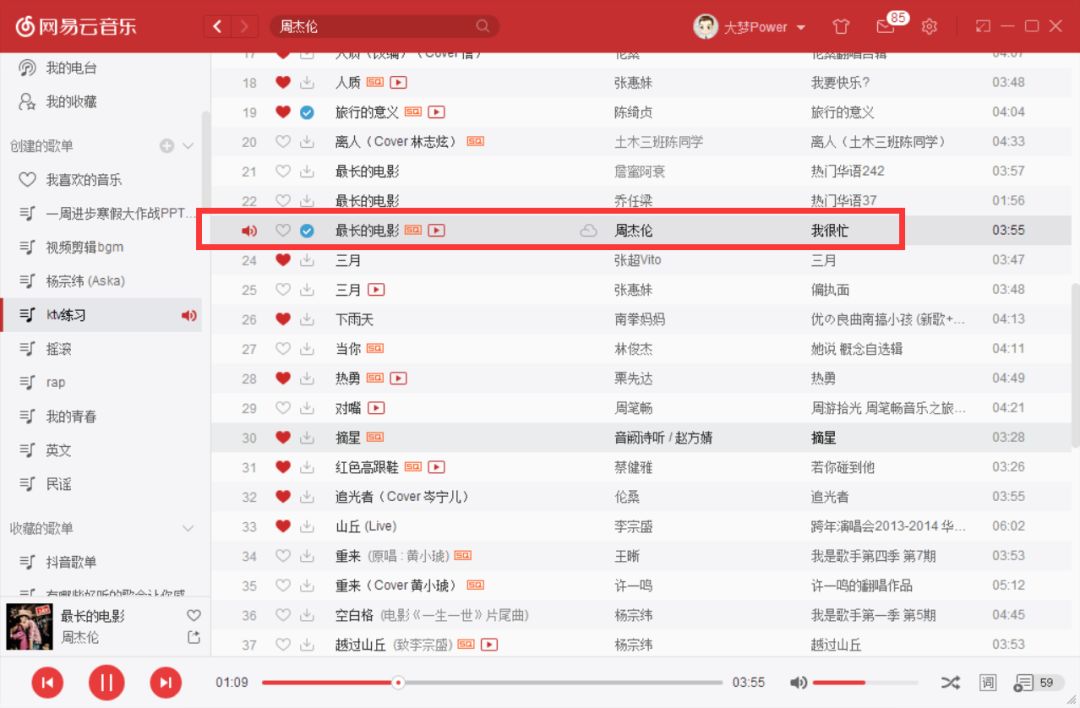
Task: Open the 大梦Power account dropdown
Action: [x=750, y=27]
